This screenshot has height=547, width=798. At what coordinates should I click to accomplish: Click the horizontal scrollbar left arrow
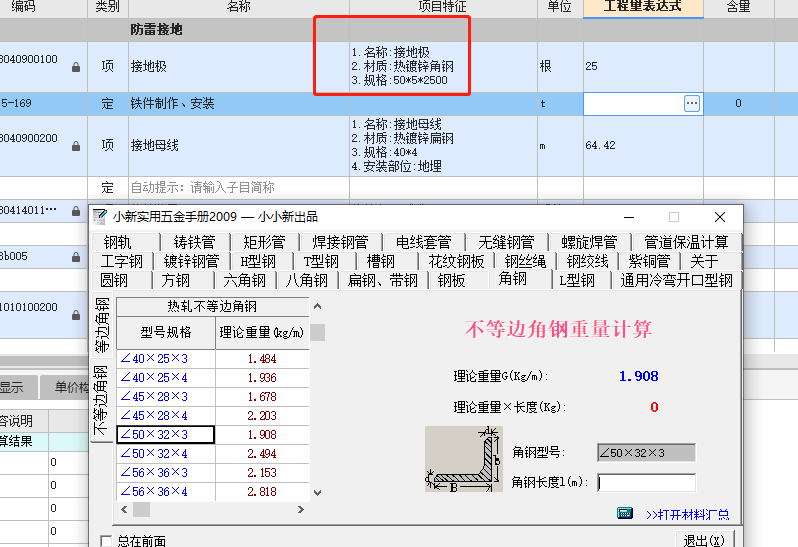pos(124,509)
